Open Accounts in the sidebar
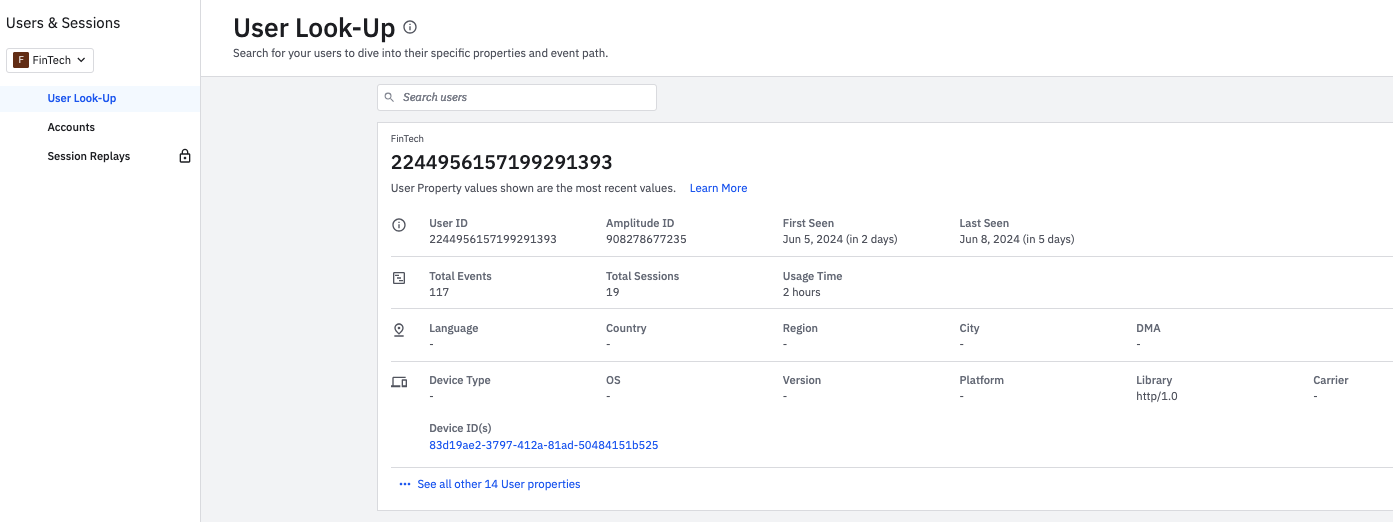This screenshot has height=522, width=1393. click(x=71, y=127)
